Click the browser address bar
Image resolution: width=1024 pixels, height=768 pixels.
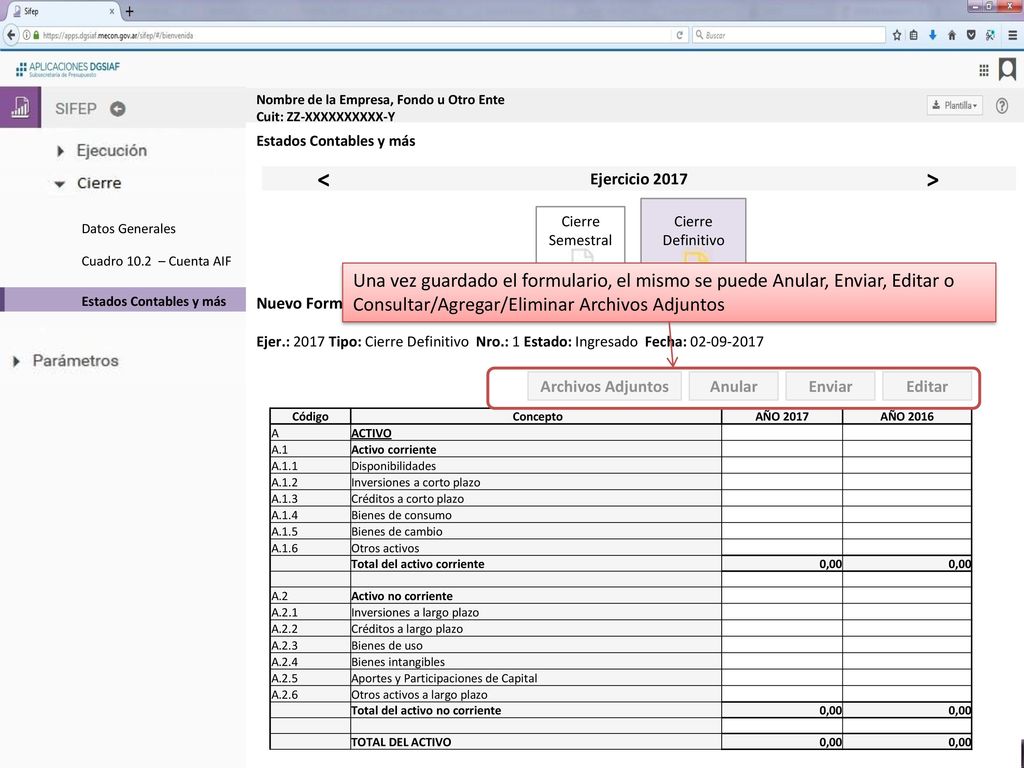coord(353,35)
